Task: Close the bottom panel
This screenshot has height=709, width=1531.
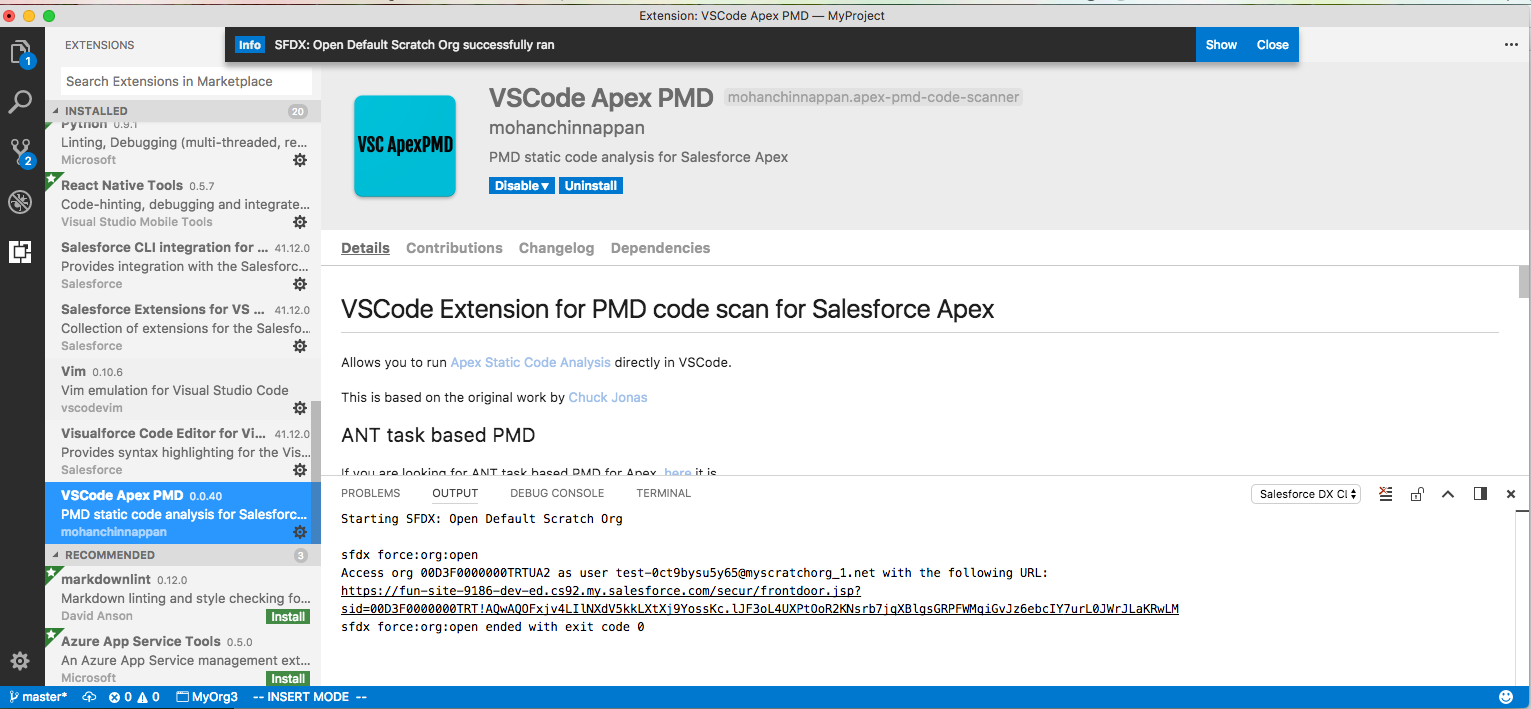Action: point(1511,494)
